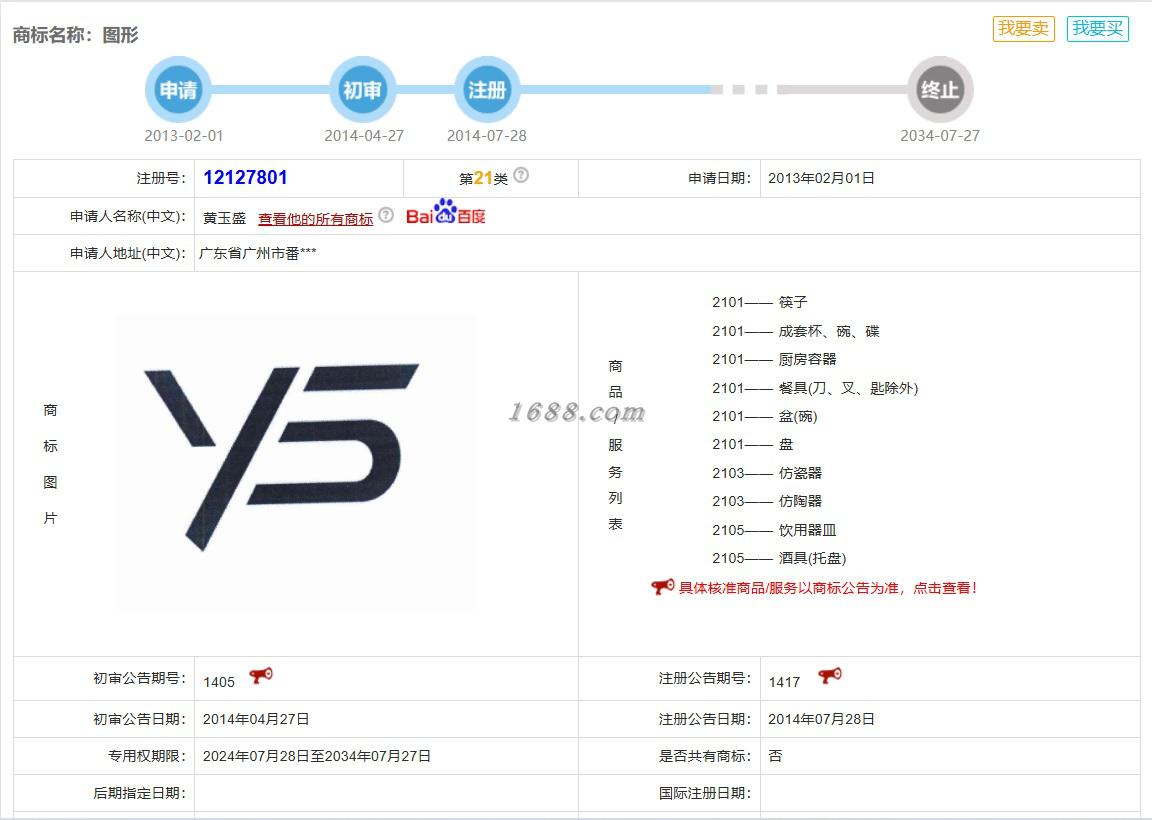
Task: Click 注册公告期号 value 1417
Action: point(784,682)
